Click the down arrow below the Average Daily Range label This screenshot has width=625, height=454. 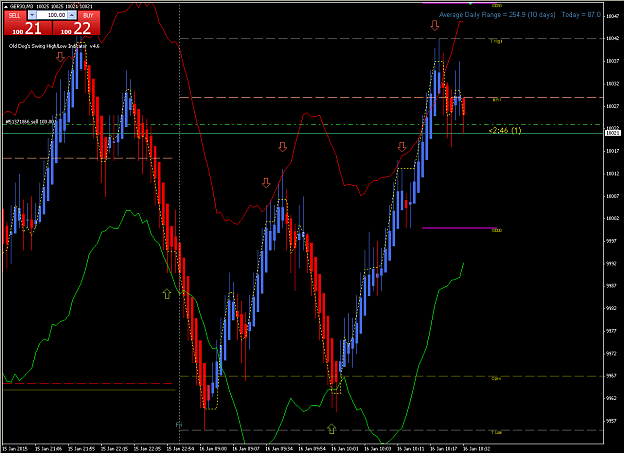click(435, 26)
